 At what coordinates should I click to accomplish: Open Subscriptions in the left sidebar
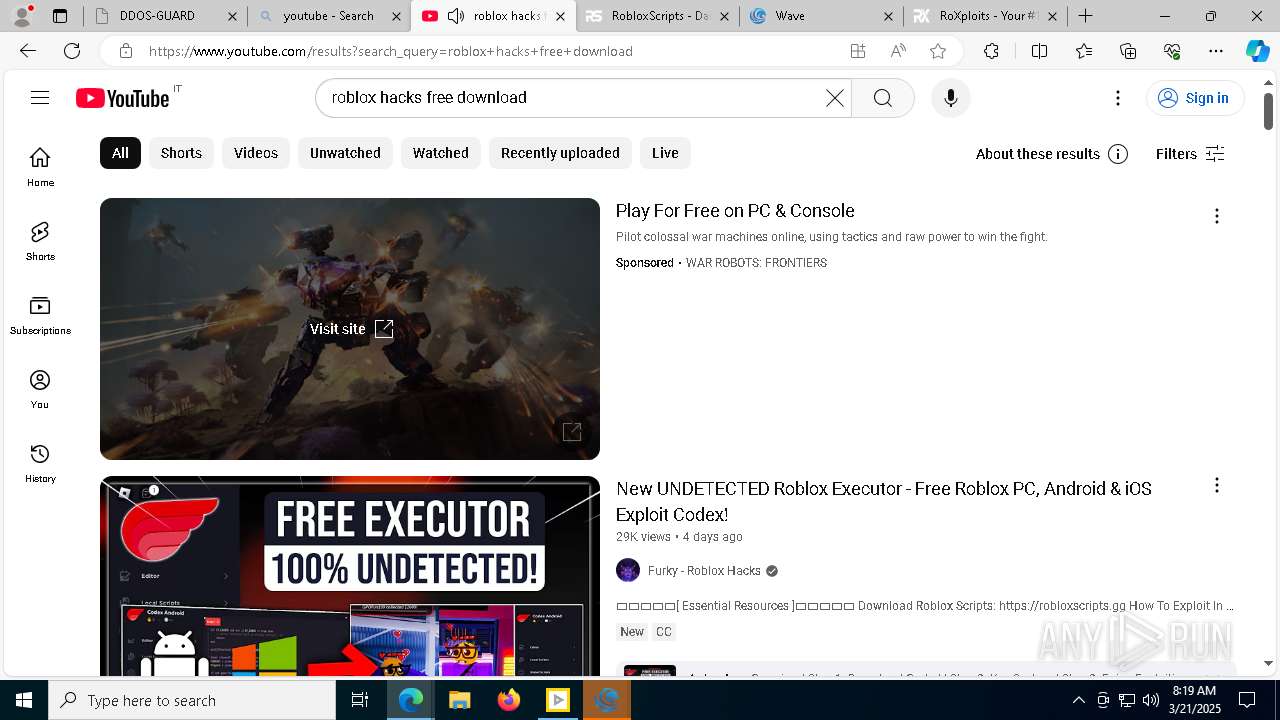[40, 315]
